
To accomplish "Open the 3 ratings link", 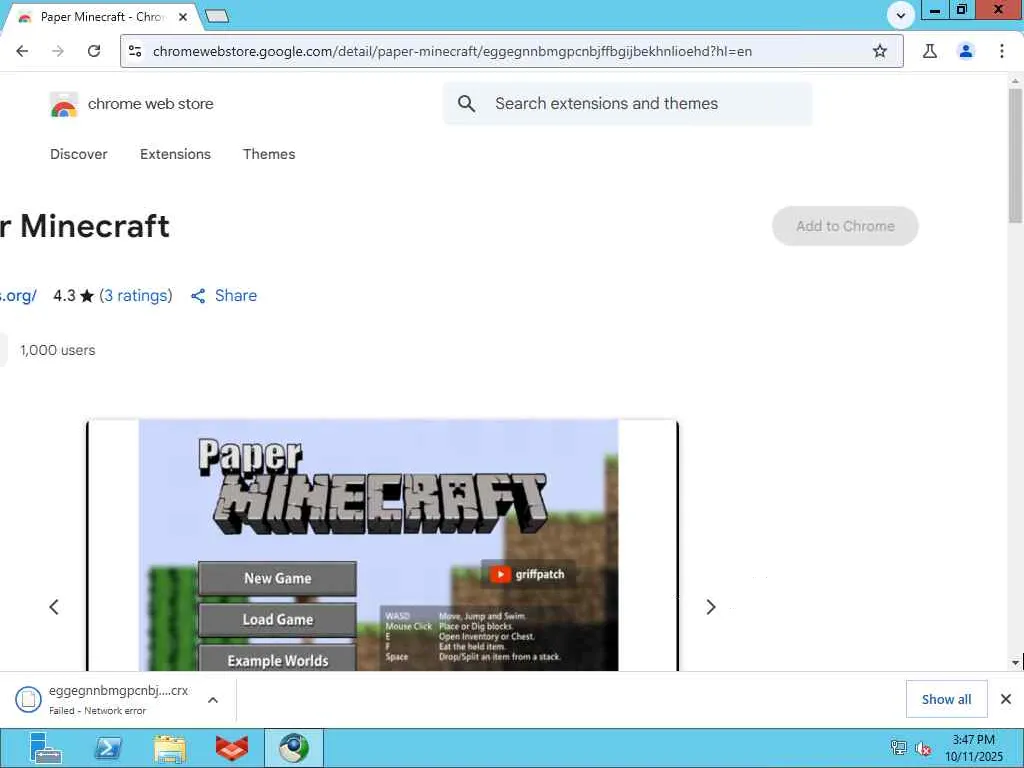I will point(136,296).
